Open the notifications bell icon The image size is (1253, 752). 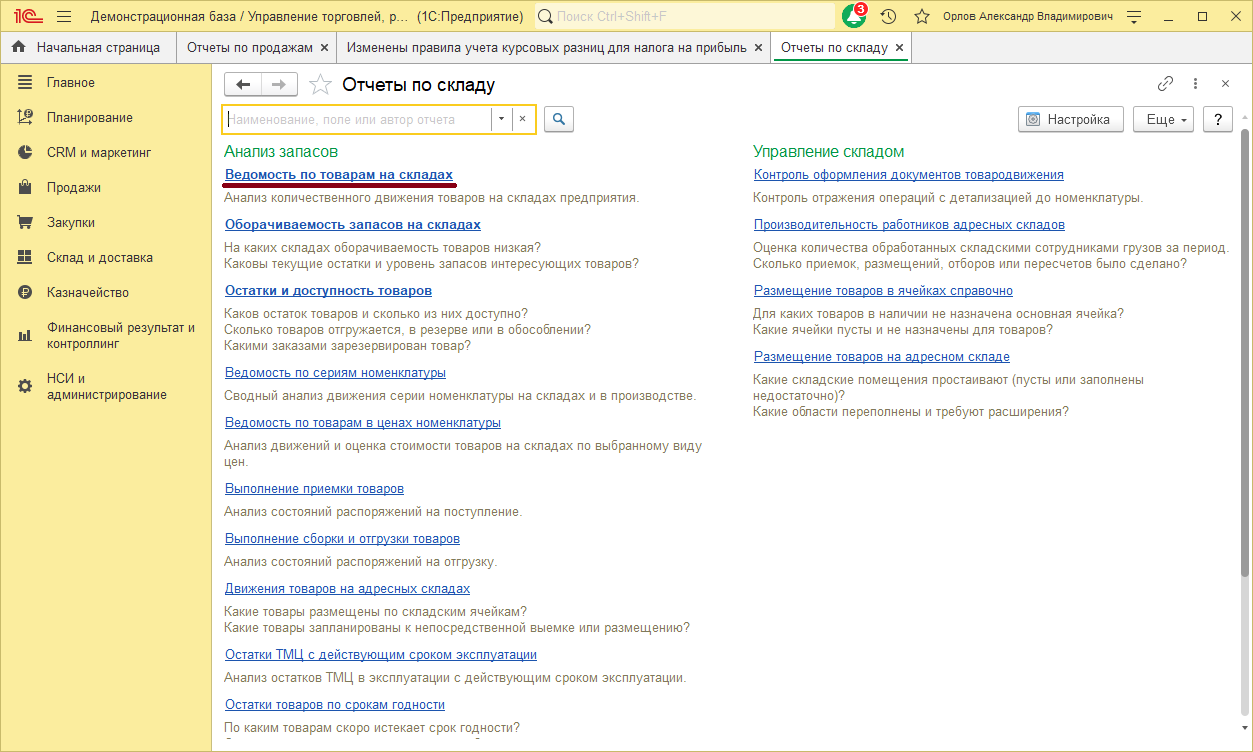tap(853, 17)
